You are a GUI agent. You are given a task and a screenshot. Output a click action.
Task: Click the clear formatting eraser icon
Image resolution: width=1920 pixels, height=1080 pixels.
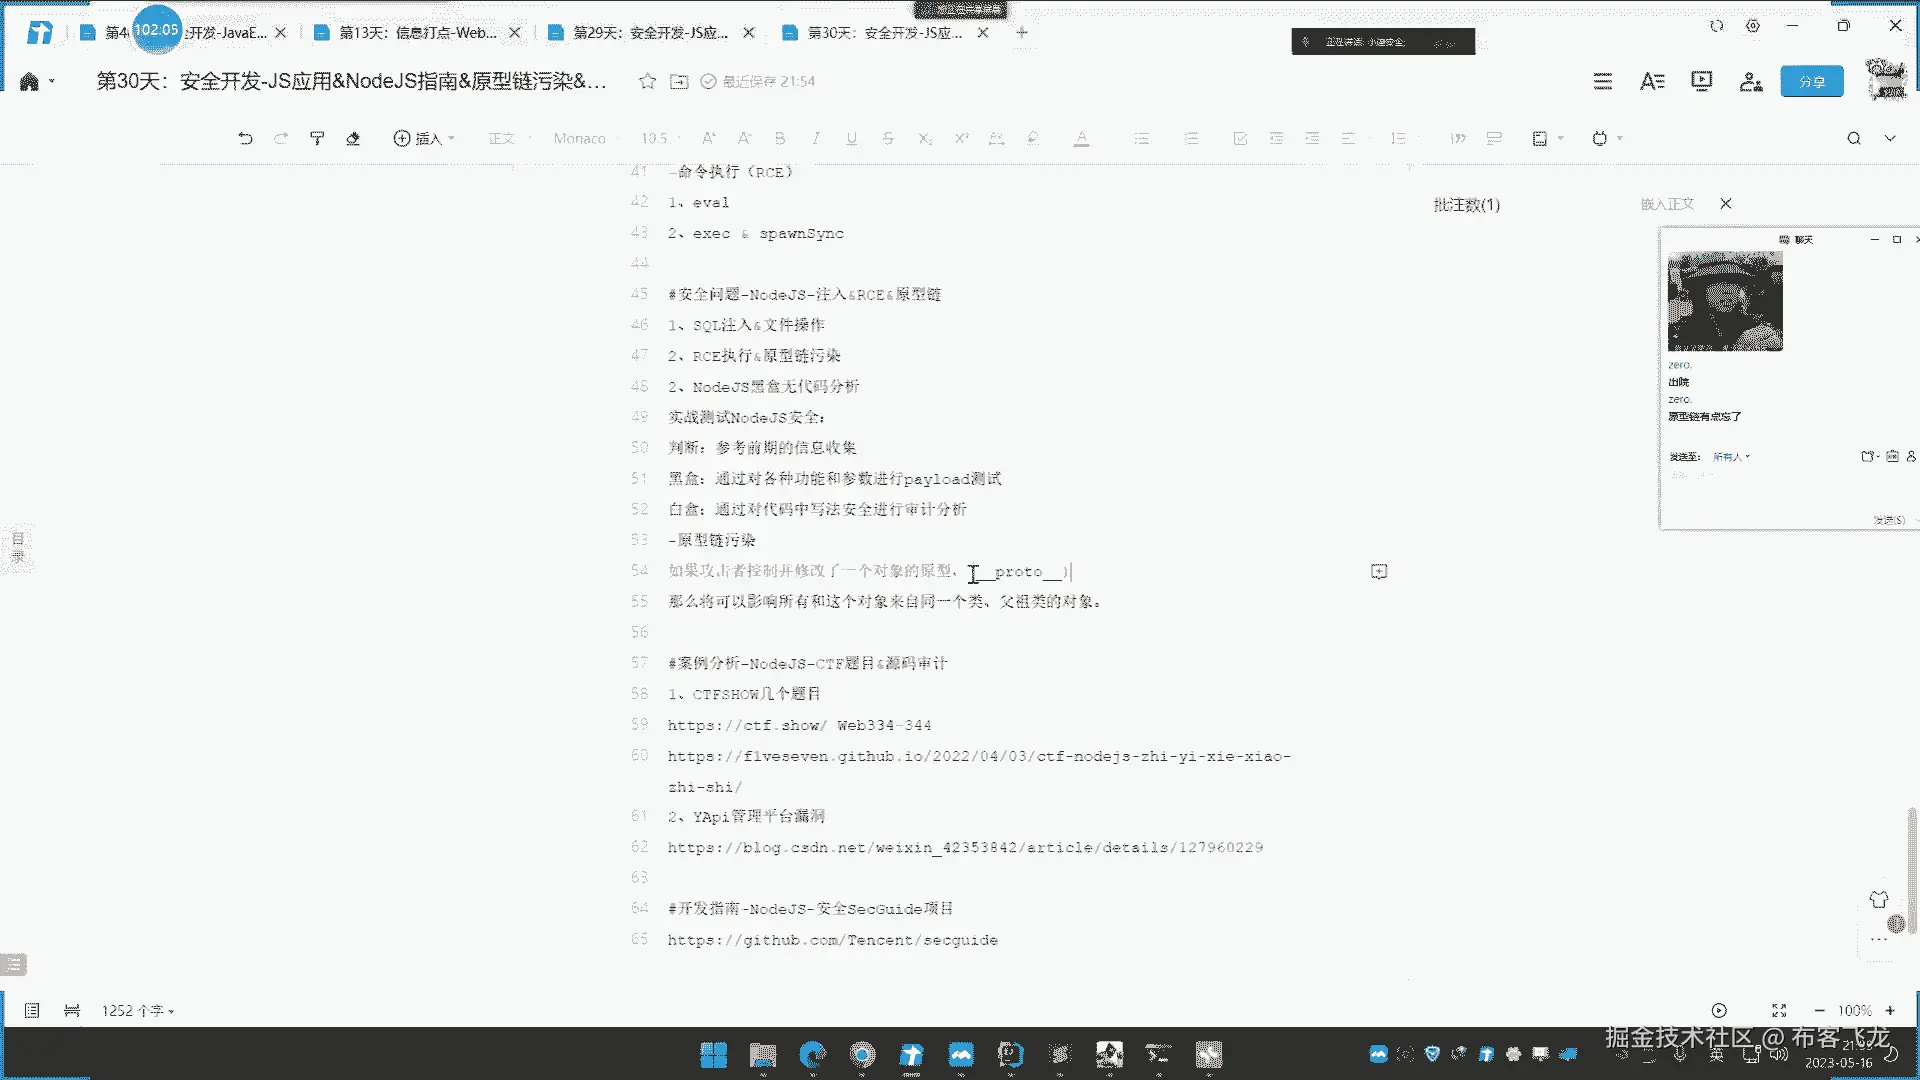[353, 138]
